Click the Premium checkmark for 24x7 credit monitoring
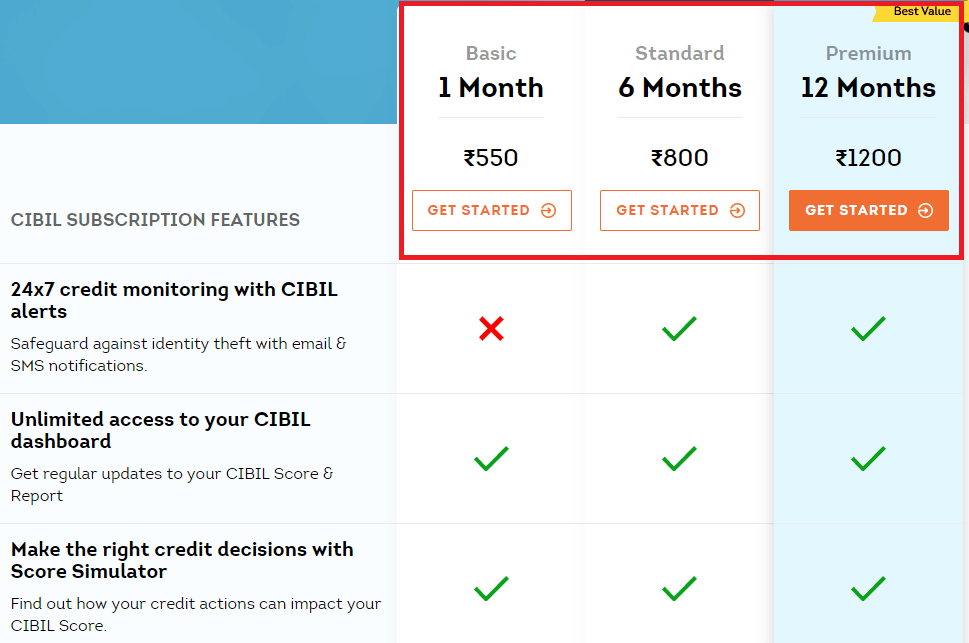Screen dimensions: 969x643 (868, 328)
